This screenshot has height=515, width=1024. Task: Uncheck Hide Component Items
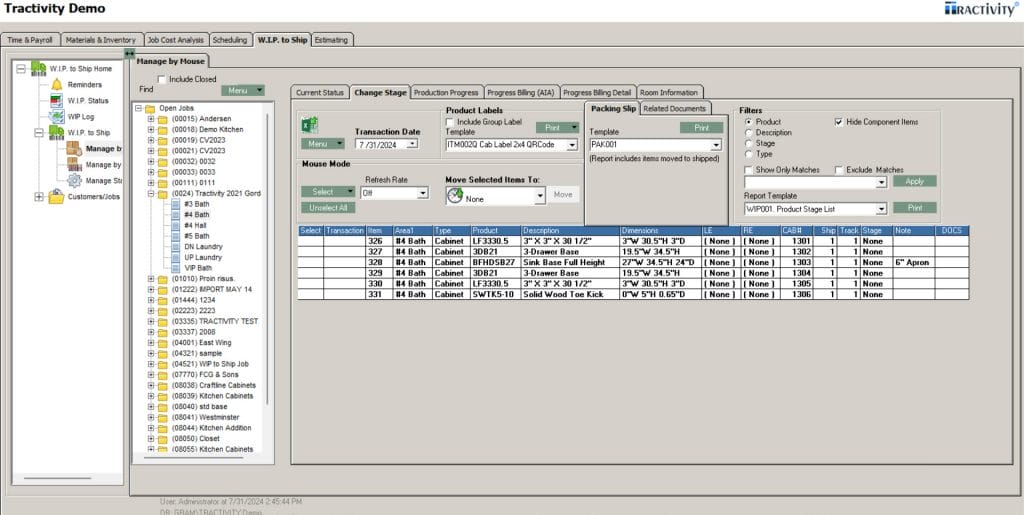coord(839,122)
